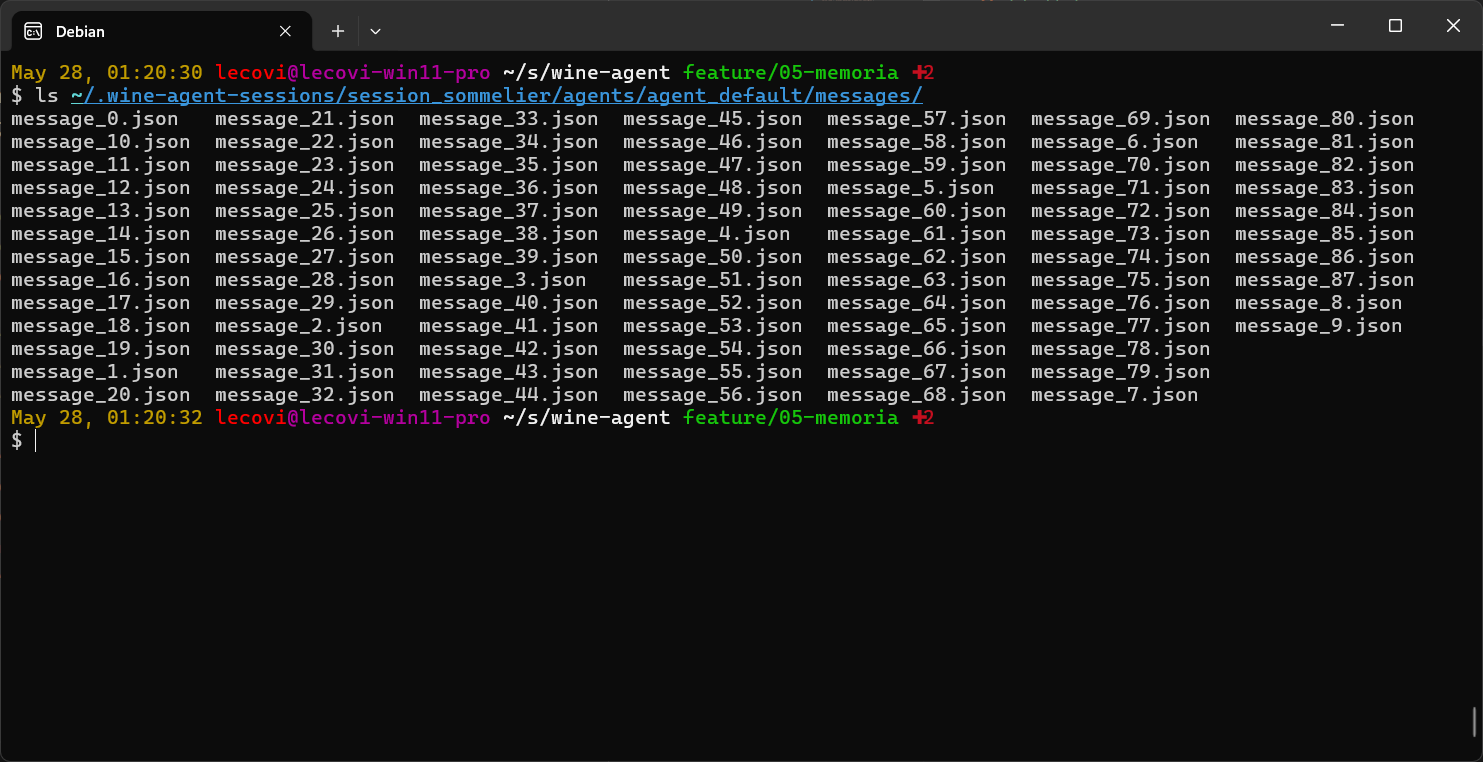Click message_37.json file name
This screenshot has height=762, width=1483.
[508, 211]
